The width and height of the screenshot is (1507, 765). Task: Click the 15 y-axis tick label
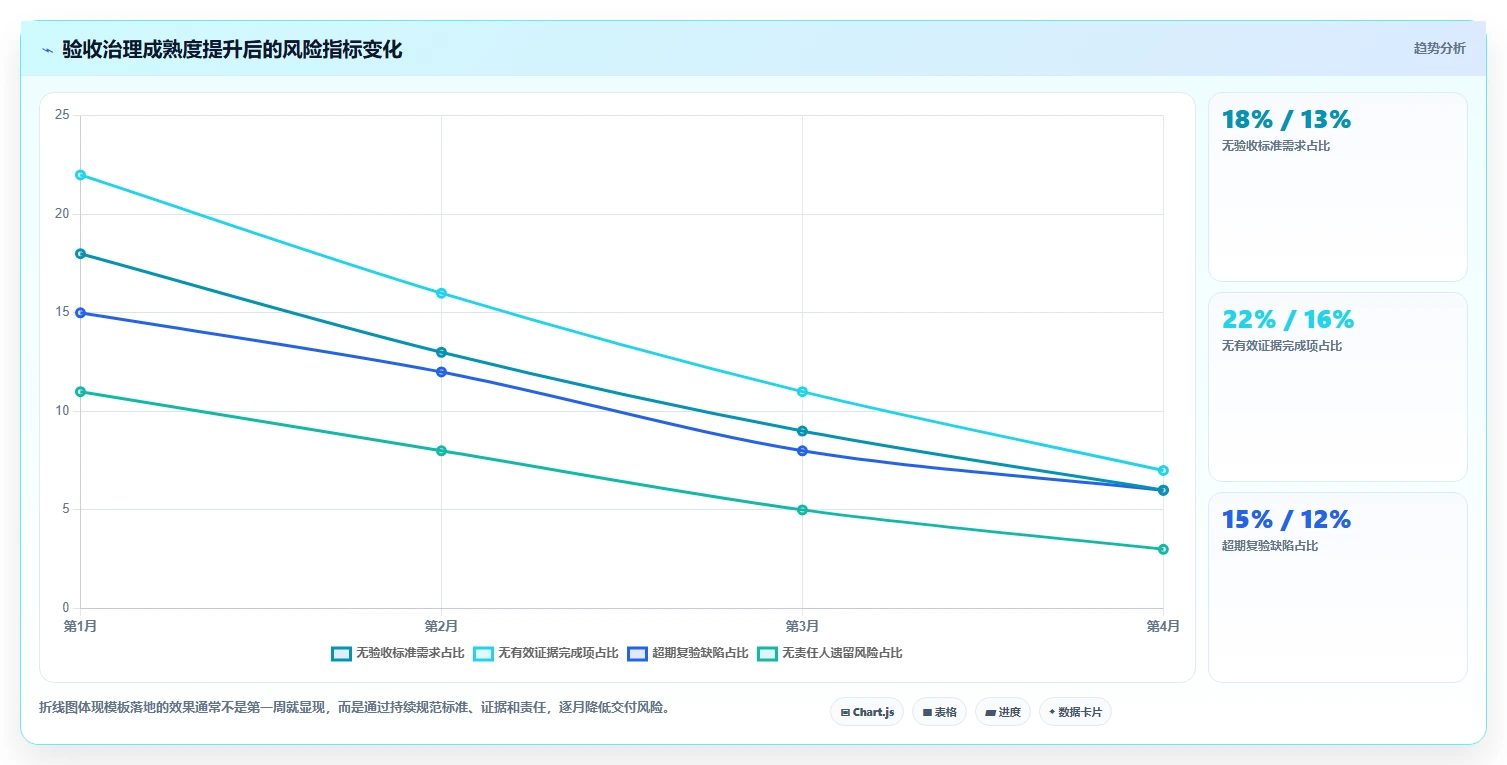tap(62, 313)
